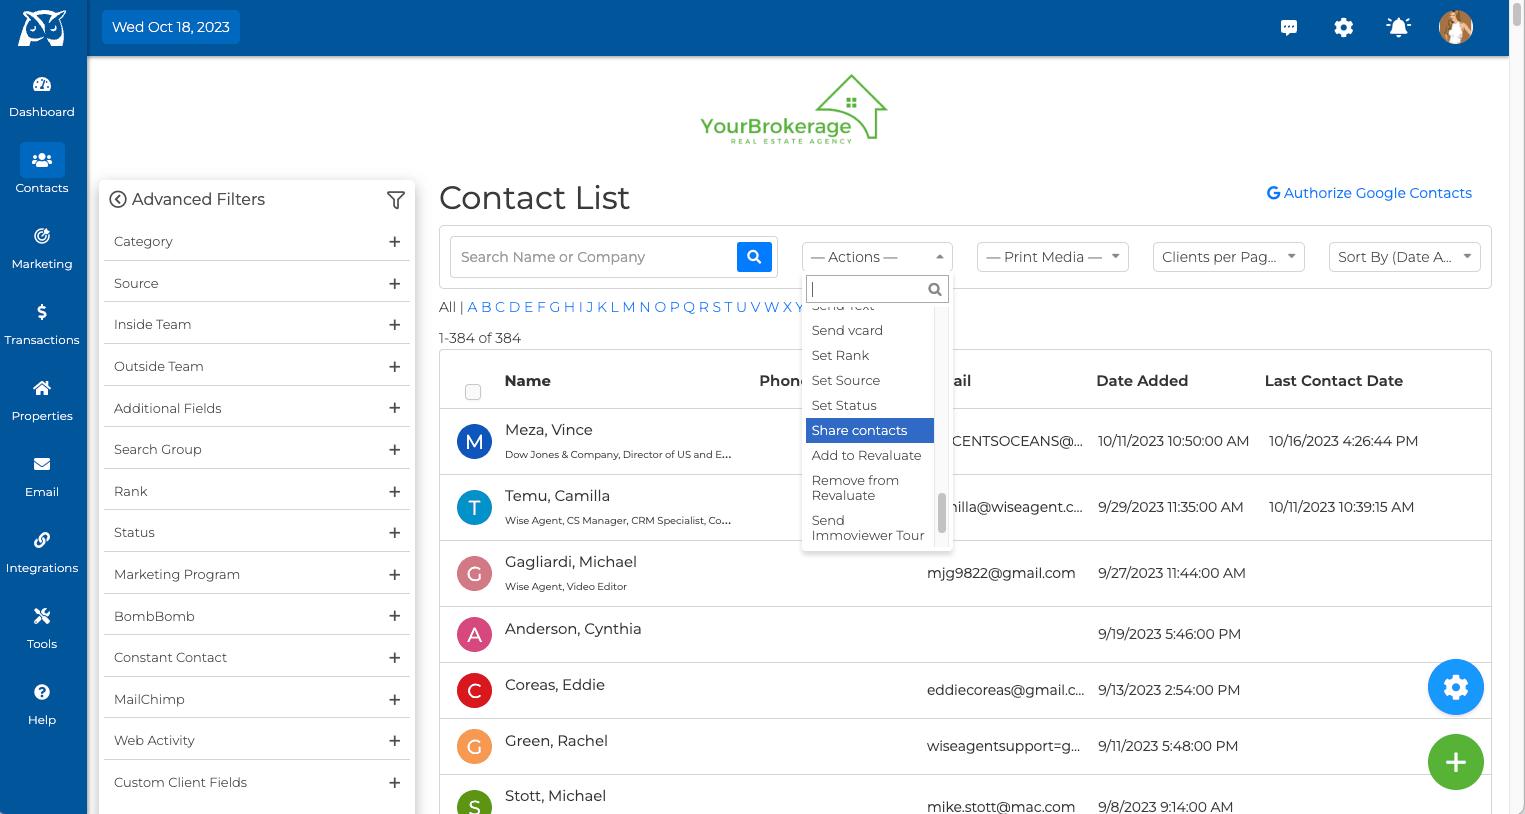1525x814 pixels.
Task: Click the Actions dropdown search box
Action: click(877, 289)
